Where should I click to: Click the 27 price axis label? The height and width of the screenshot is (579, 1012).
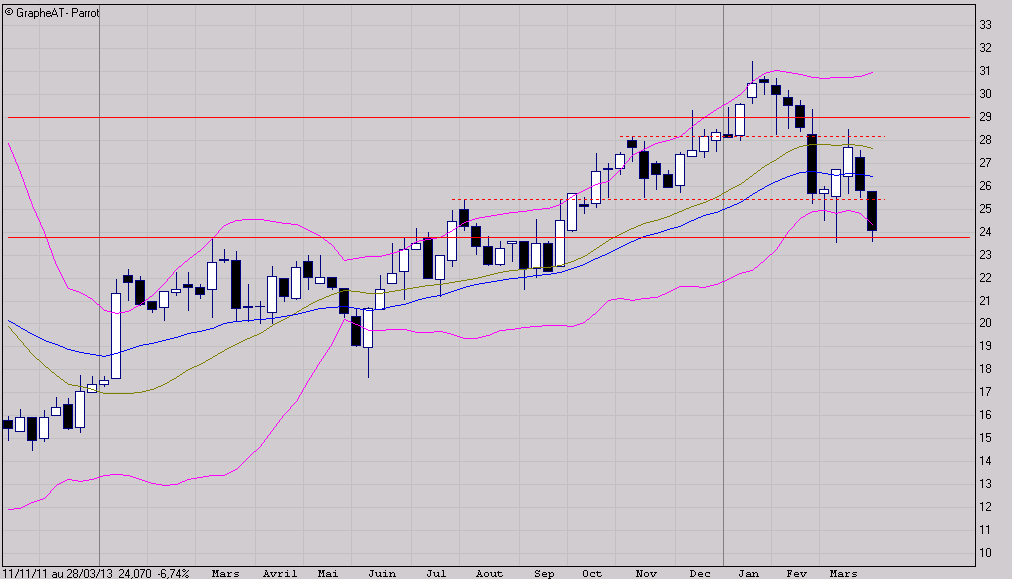[x=986, y=163]
